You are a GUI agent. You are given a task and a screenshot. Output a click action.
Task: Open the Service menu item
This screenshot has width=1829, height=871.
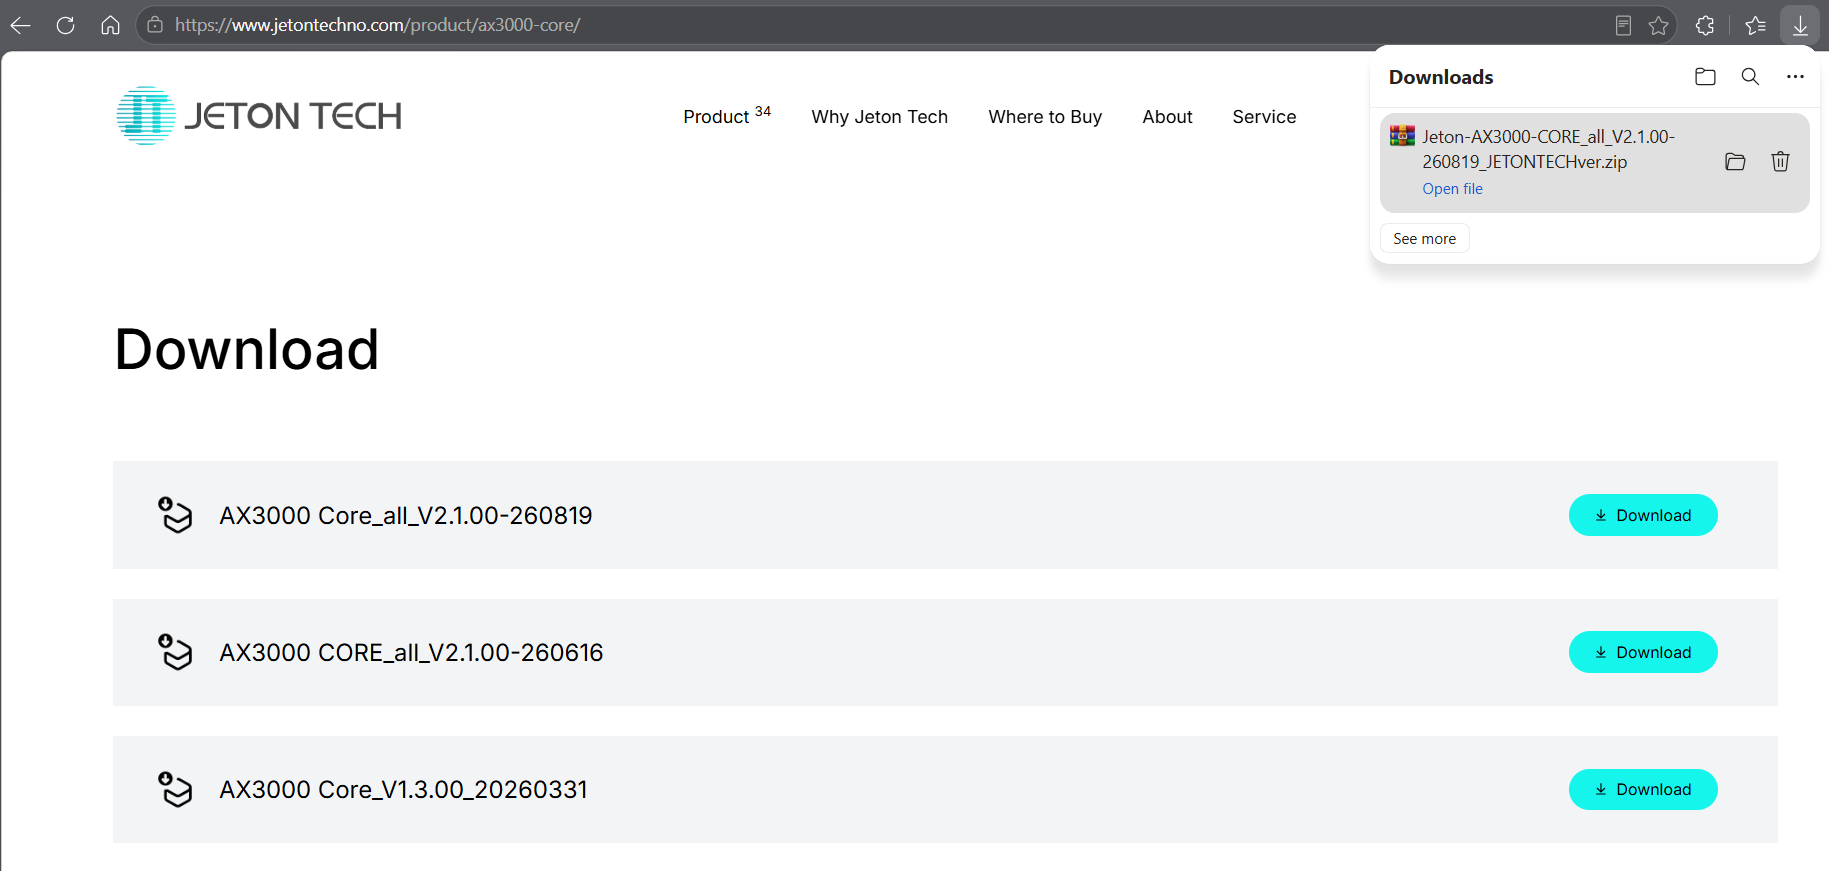(1264, 117)
